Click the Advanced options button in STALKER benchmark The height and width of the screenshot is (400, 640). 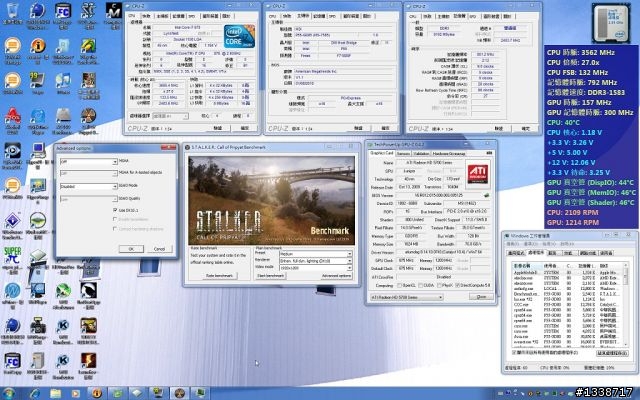tap(336, 276)
